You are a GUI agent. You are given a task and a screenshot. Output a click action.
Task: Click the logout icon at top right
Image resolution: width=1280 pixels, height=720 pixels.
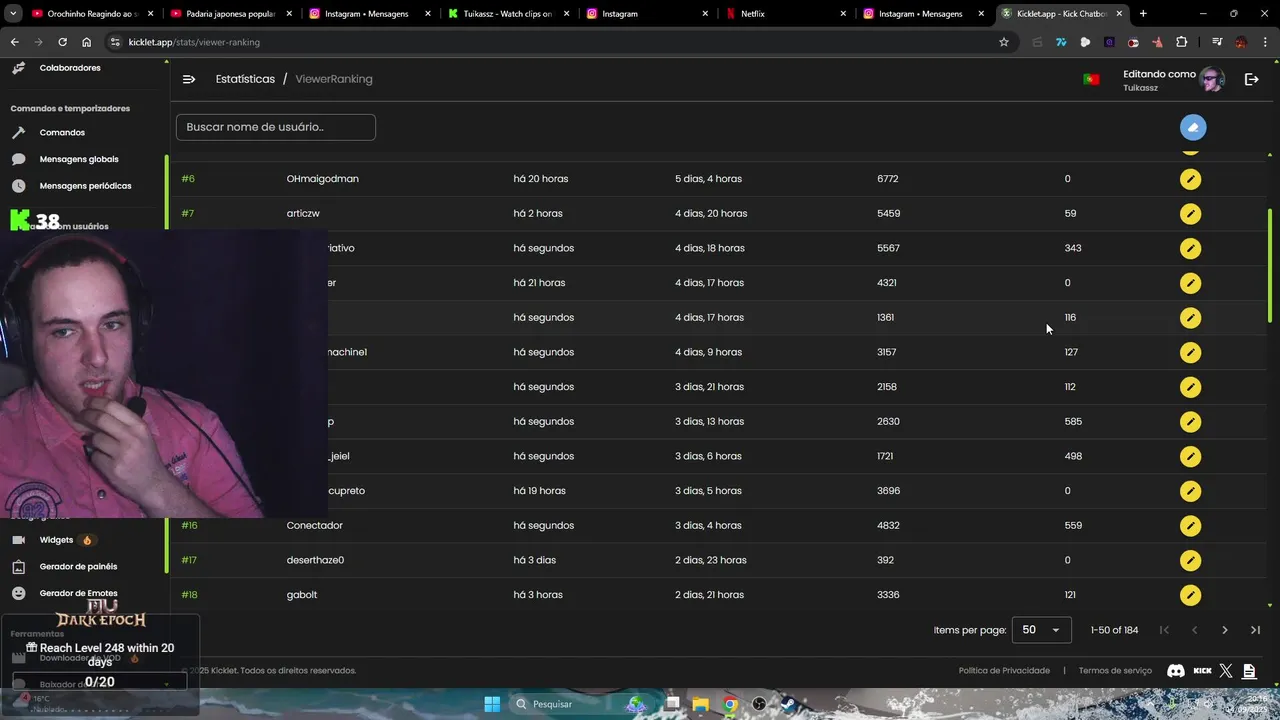1251,79
